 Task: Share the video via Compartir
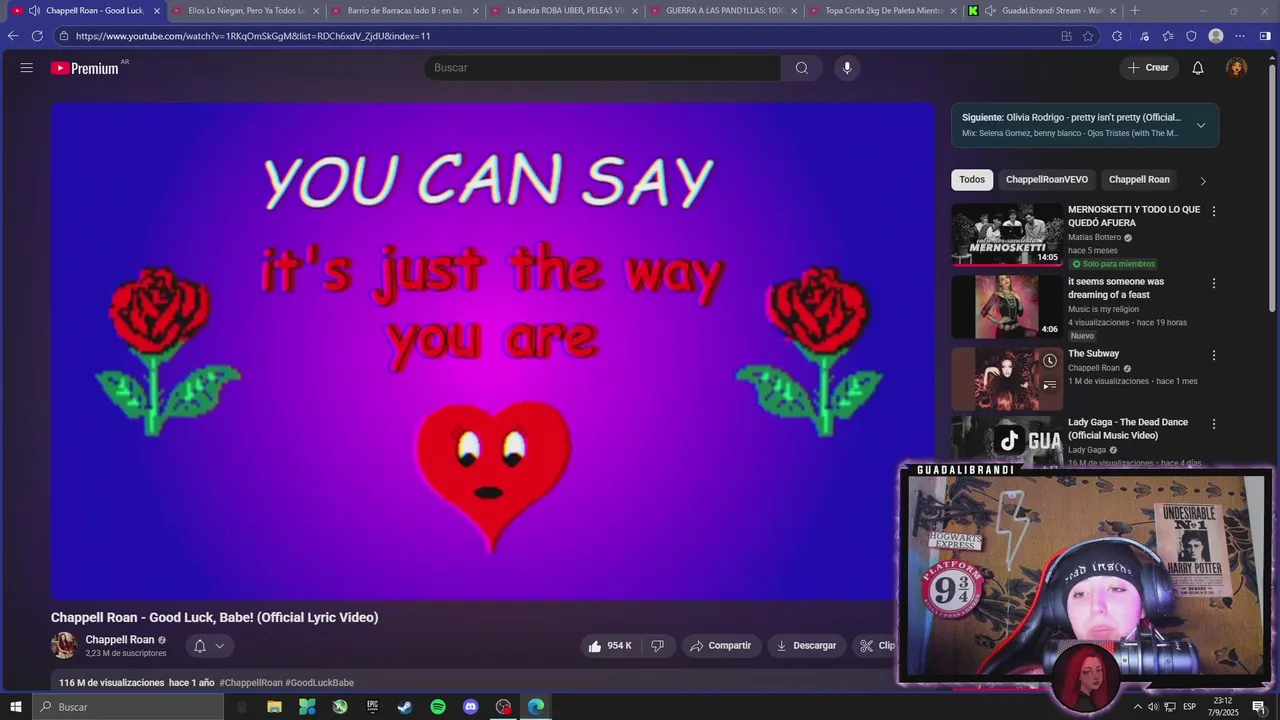click(721, 646)
